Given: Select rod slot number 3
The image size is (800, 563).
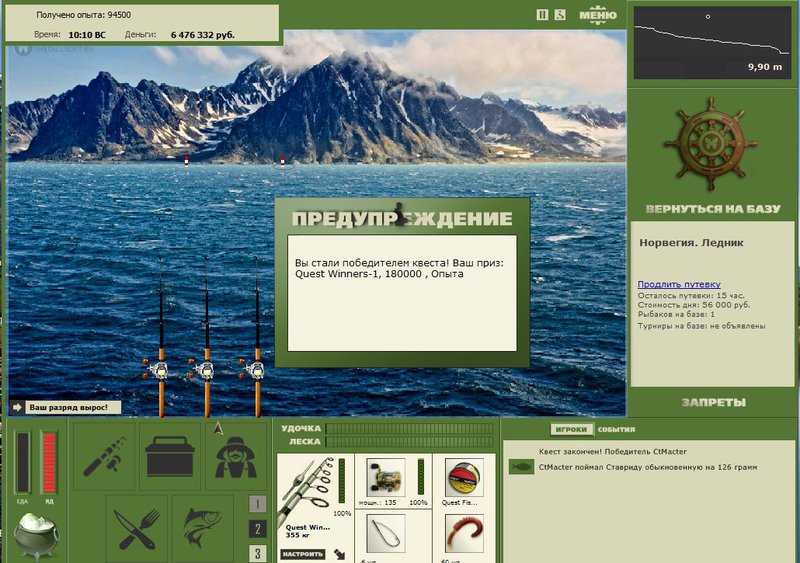Looking at the screenshot, I should coord(257,553).
